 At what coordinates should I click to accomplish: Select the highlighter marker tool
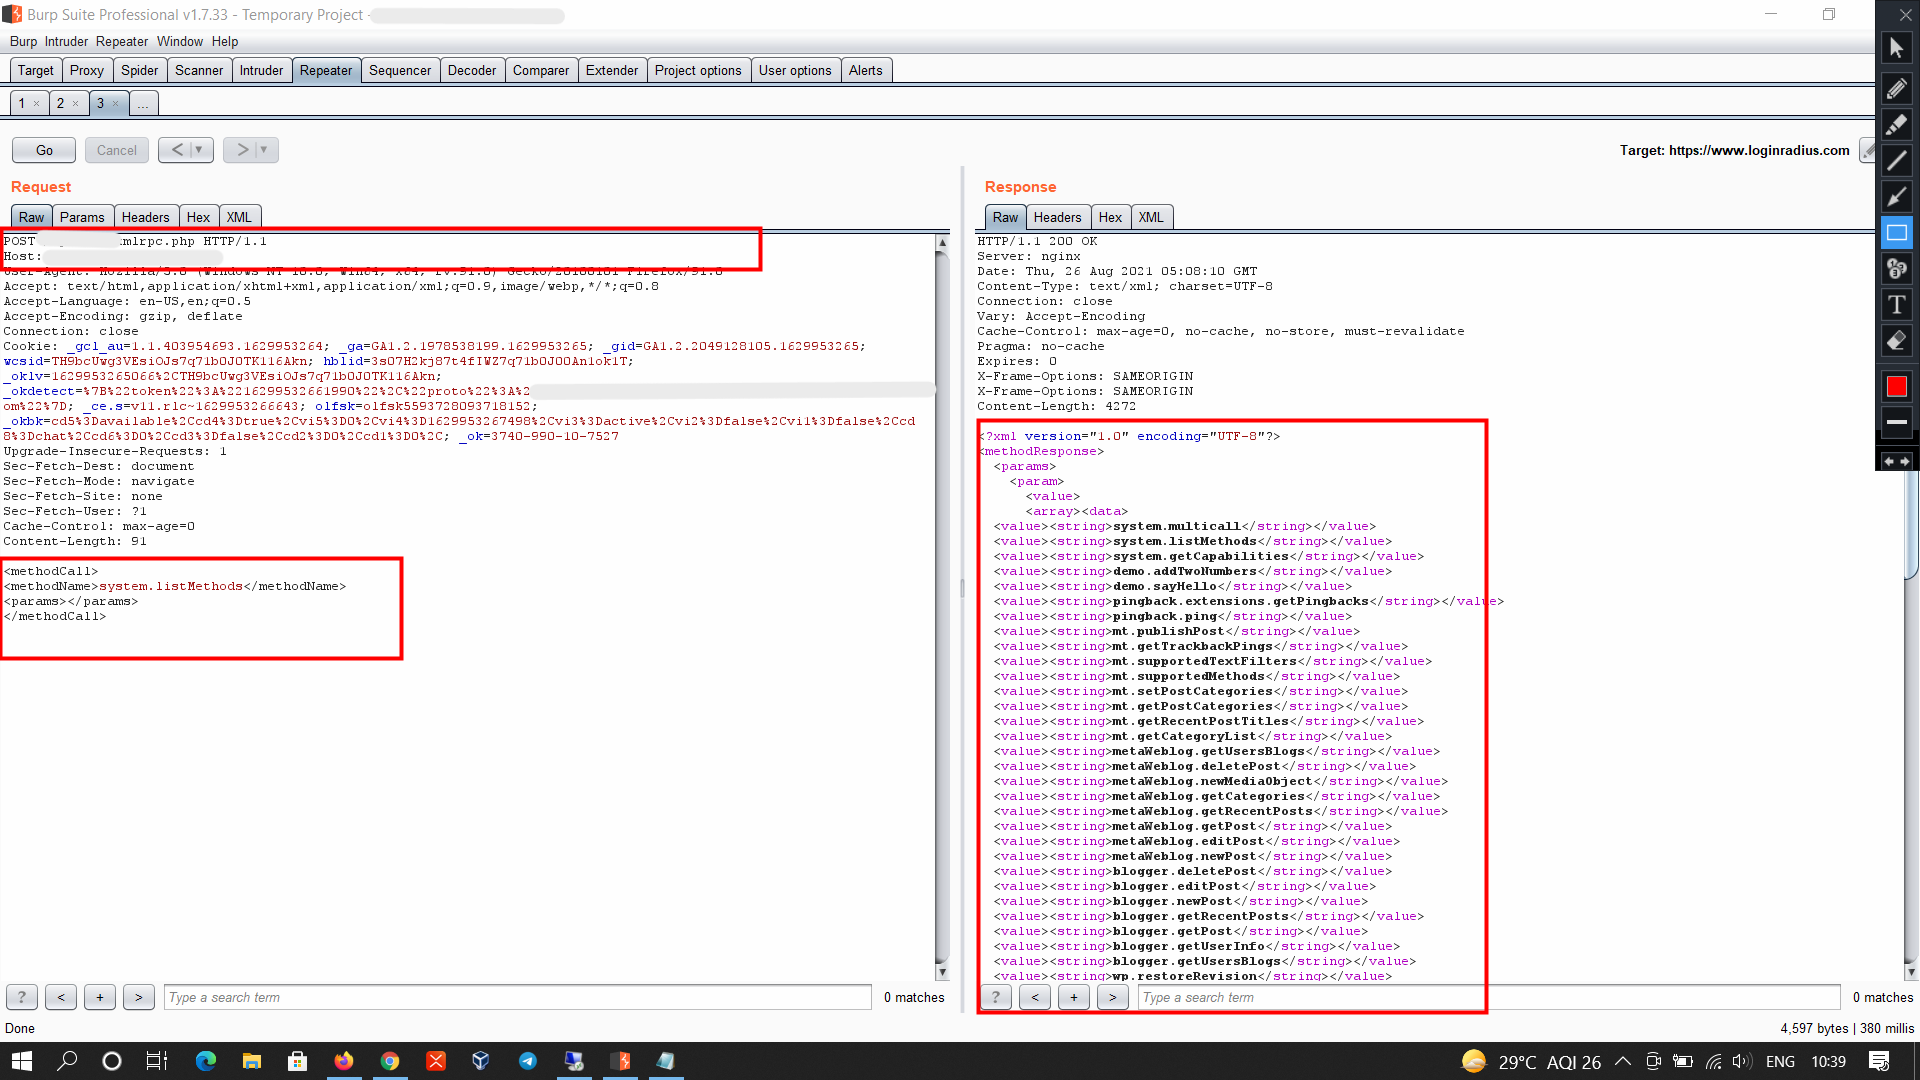pos(1896,125)
